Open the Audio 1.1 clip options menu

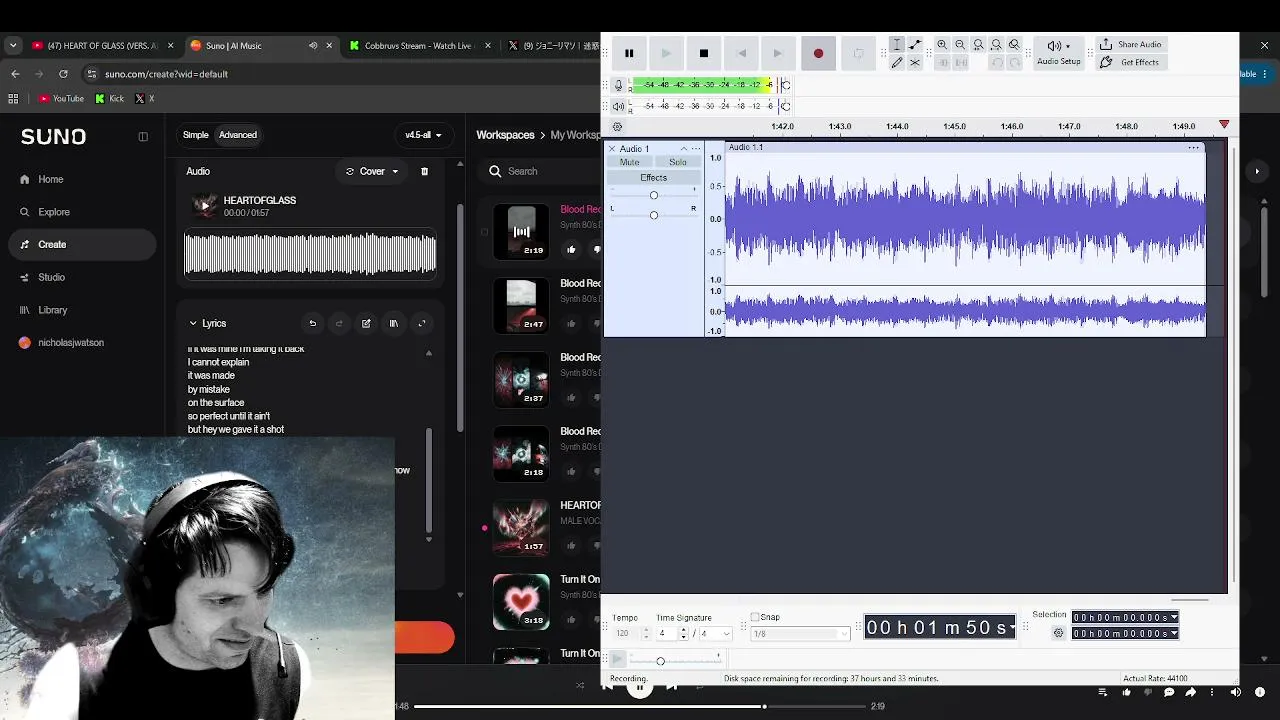pyautogui.click(x=1193, y=147)
